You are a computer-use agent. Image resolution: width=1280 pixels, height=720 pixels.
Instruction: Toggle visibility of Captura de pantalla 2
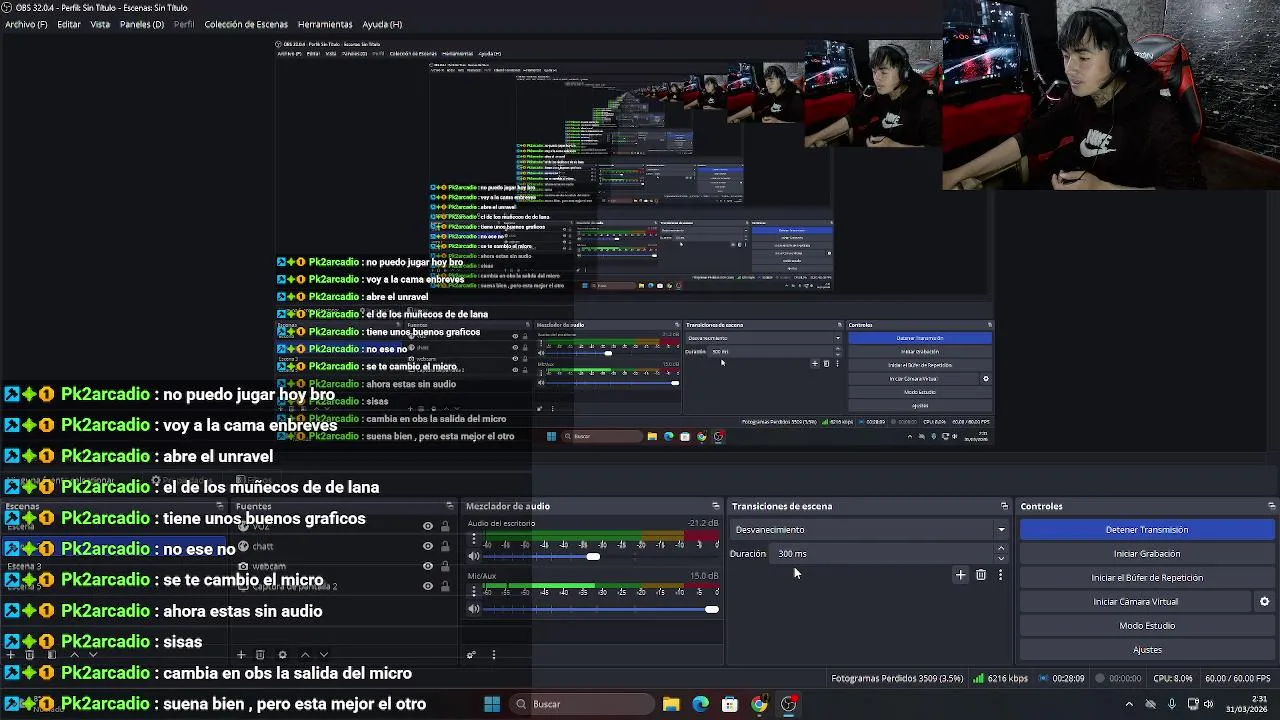pyautogui.click(x=428, y=586)
